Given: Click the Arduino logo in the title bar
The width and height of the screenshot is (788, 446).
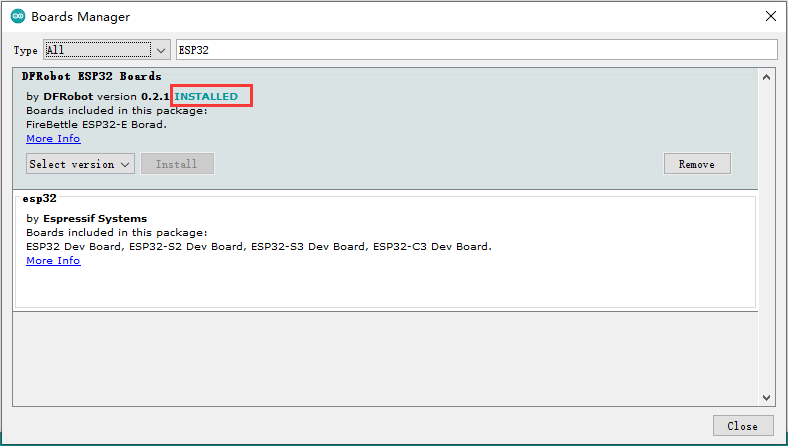Looking at the screenshot, I should click(18, 16).
